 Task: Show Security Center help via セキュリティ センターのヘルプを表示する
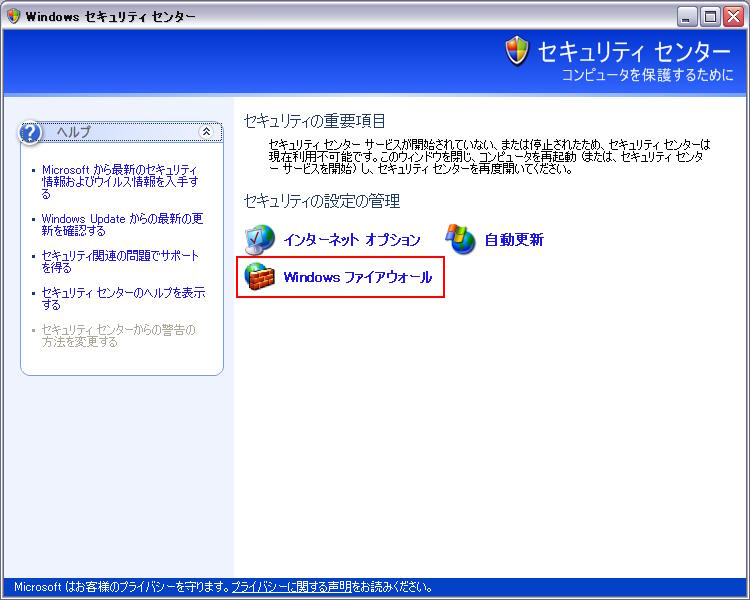tap(123, 299)
